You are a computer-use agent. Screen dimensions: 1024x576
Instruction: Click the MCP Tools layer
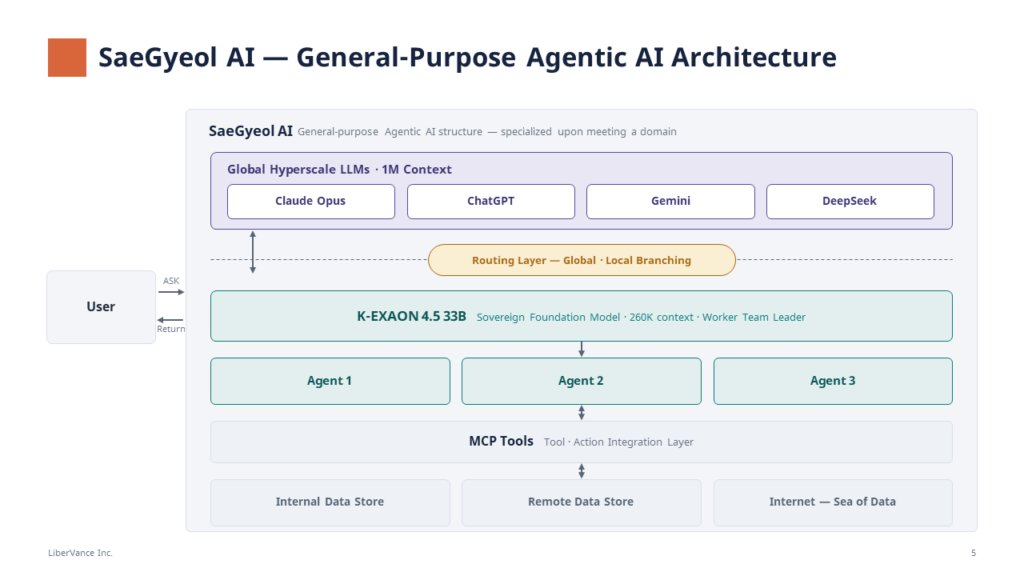[x=581, y=442]
